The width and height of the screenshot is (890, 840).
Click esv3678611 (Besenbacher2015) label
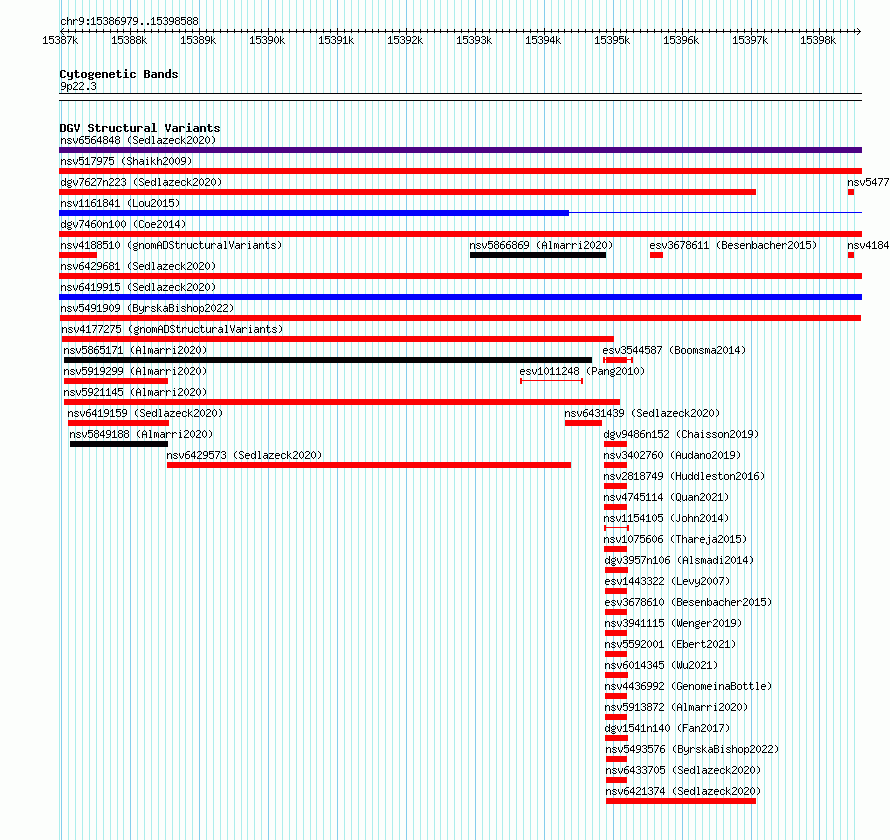click(733, 245)
